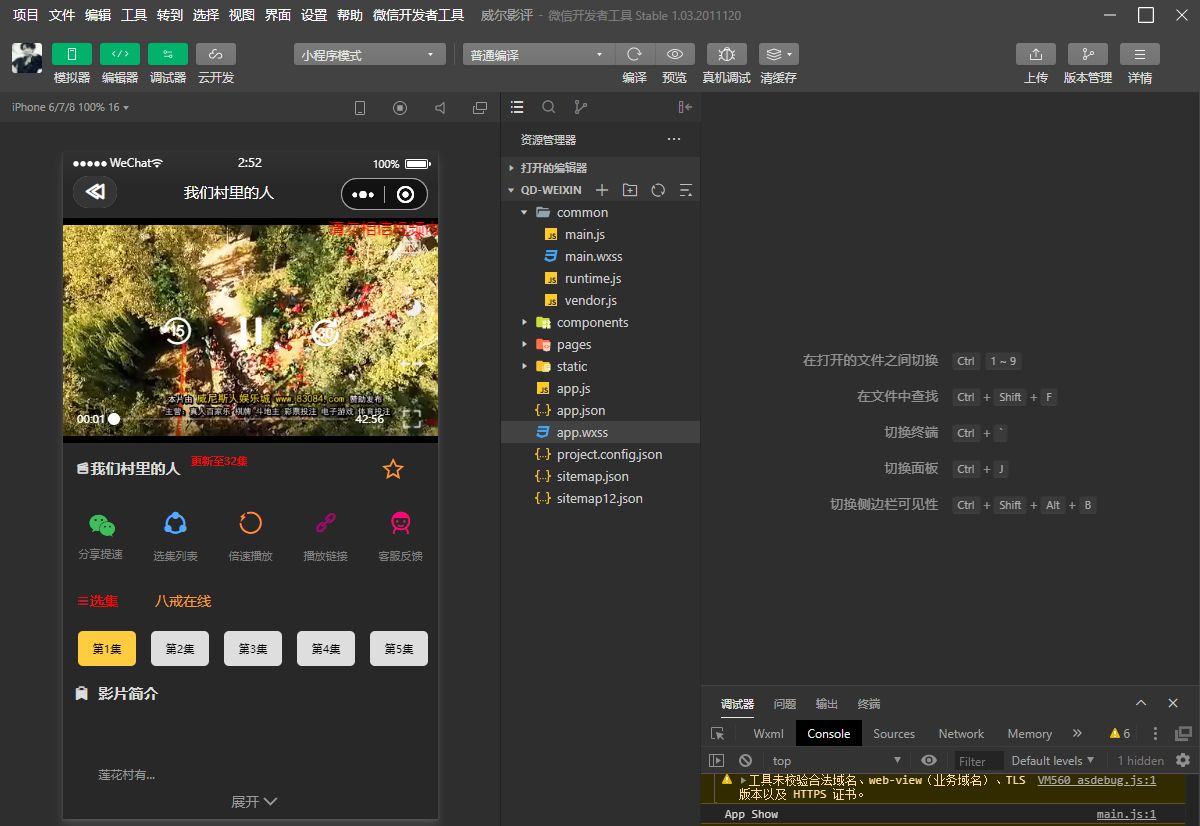Click the compile refresh icon

[x=634, y=54]
